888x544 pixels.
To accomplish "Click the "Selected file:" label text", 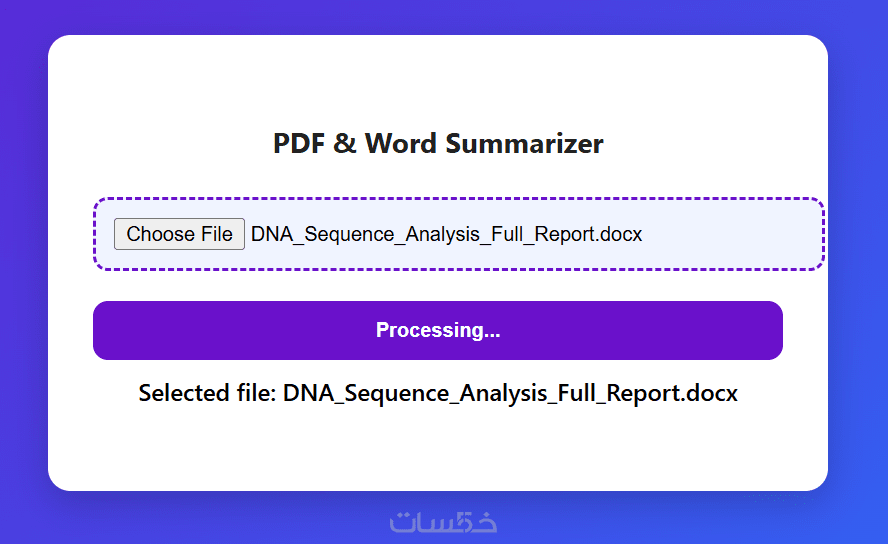I will coord(208,393).
